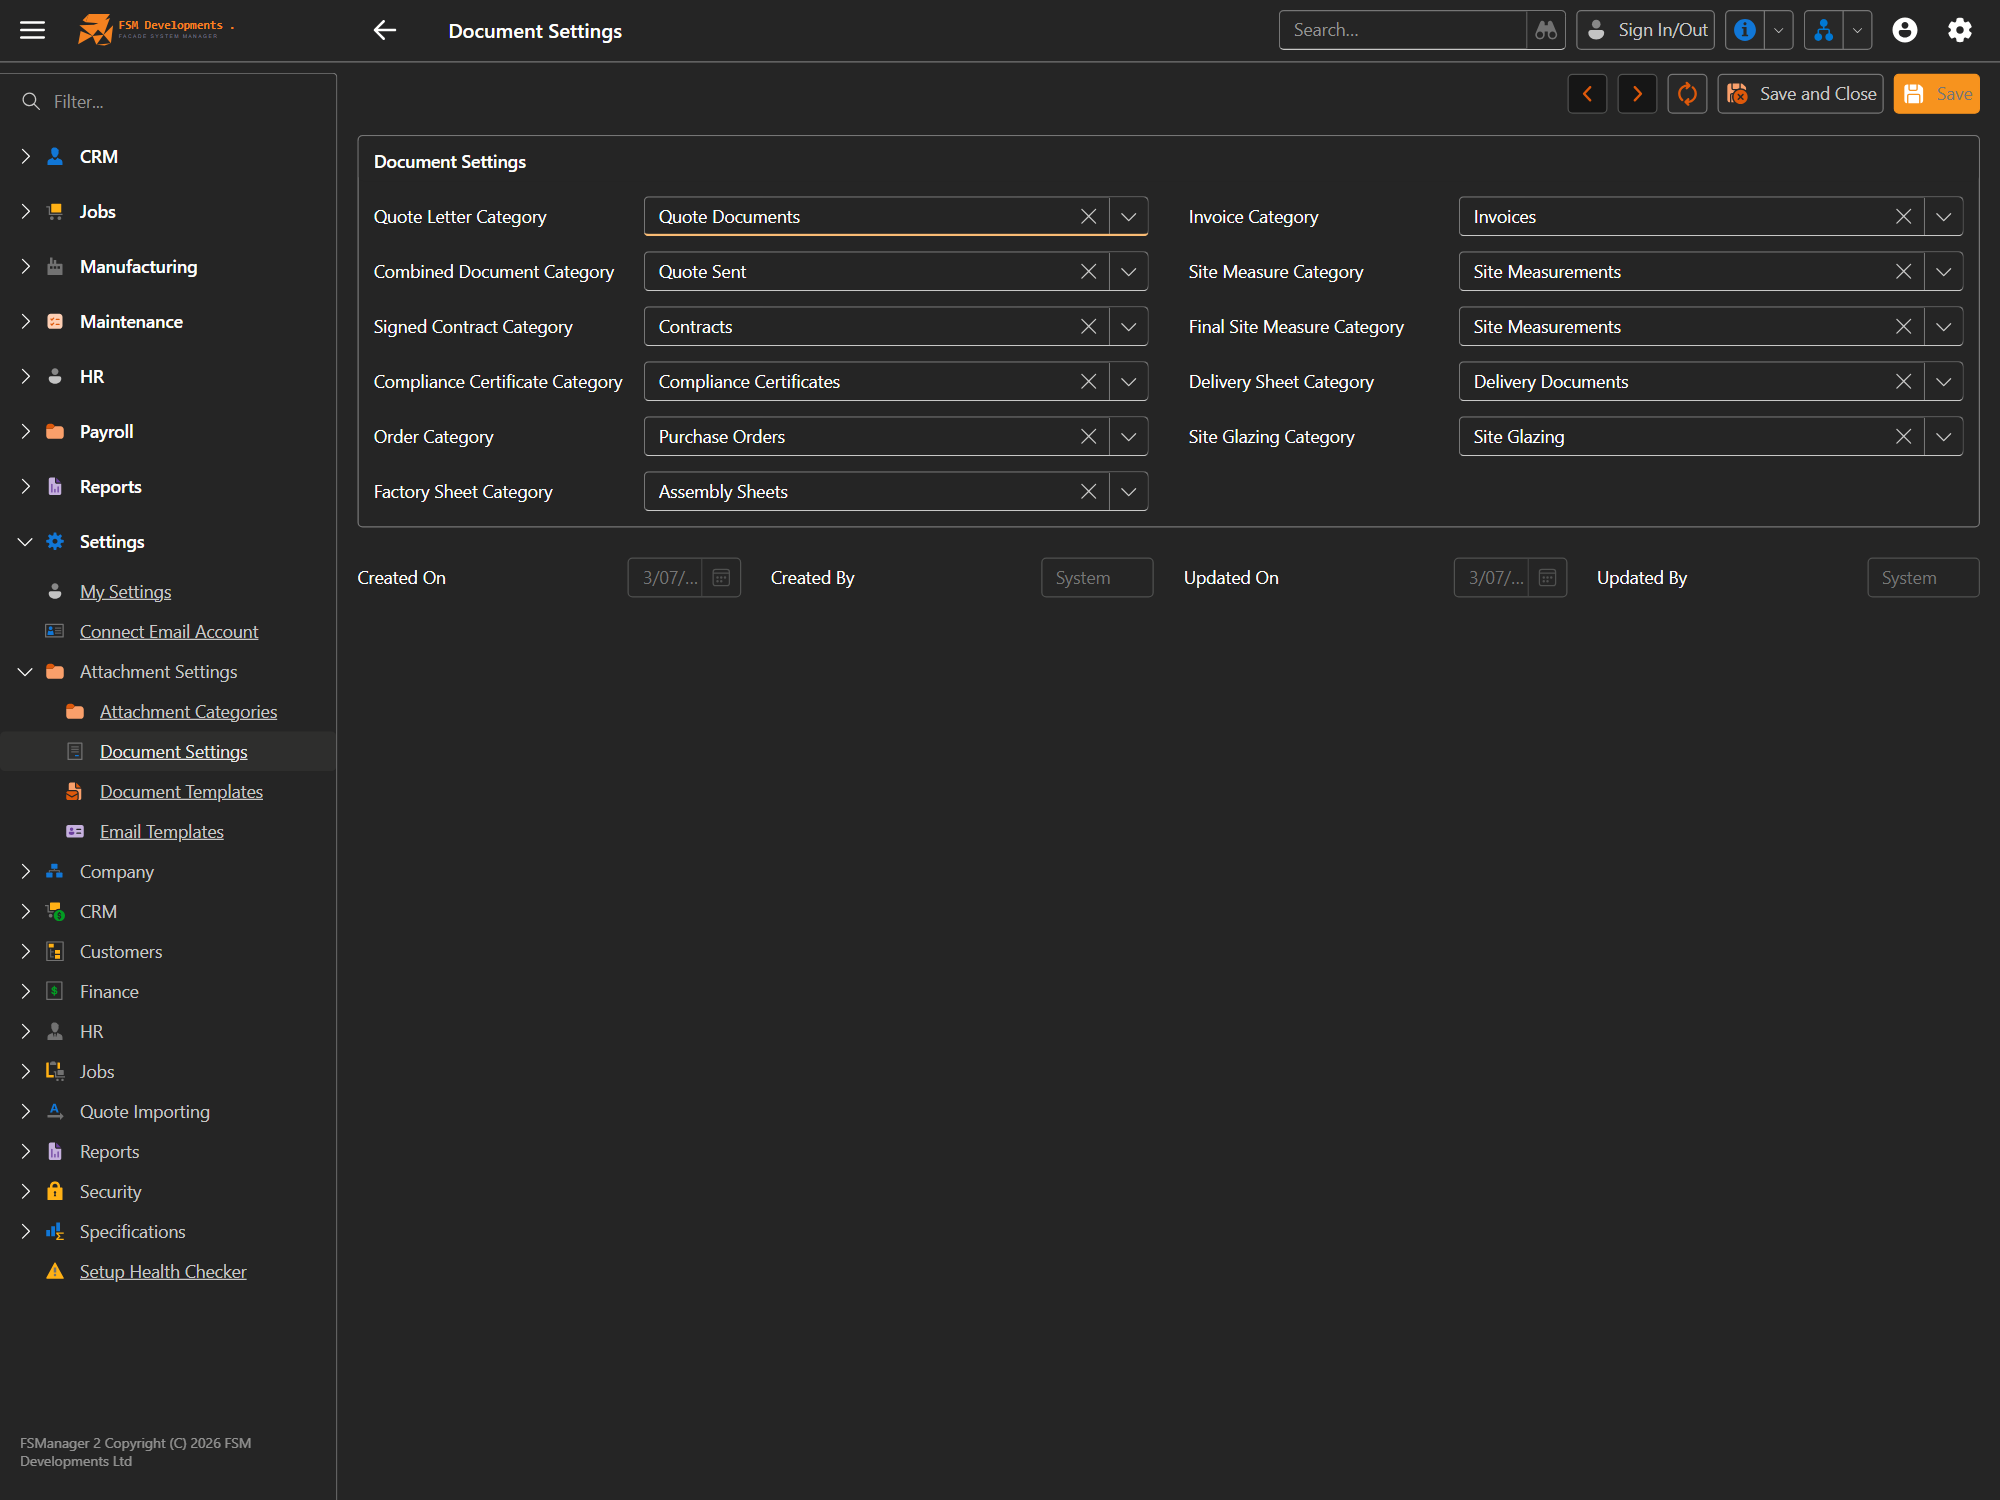Open Order Category dropdown arrow
The width and height of the screenshot is (2000, 1500).
pos(1129,437)
